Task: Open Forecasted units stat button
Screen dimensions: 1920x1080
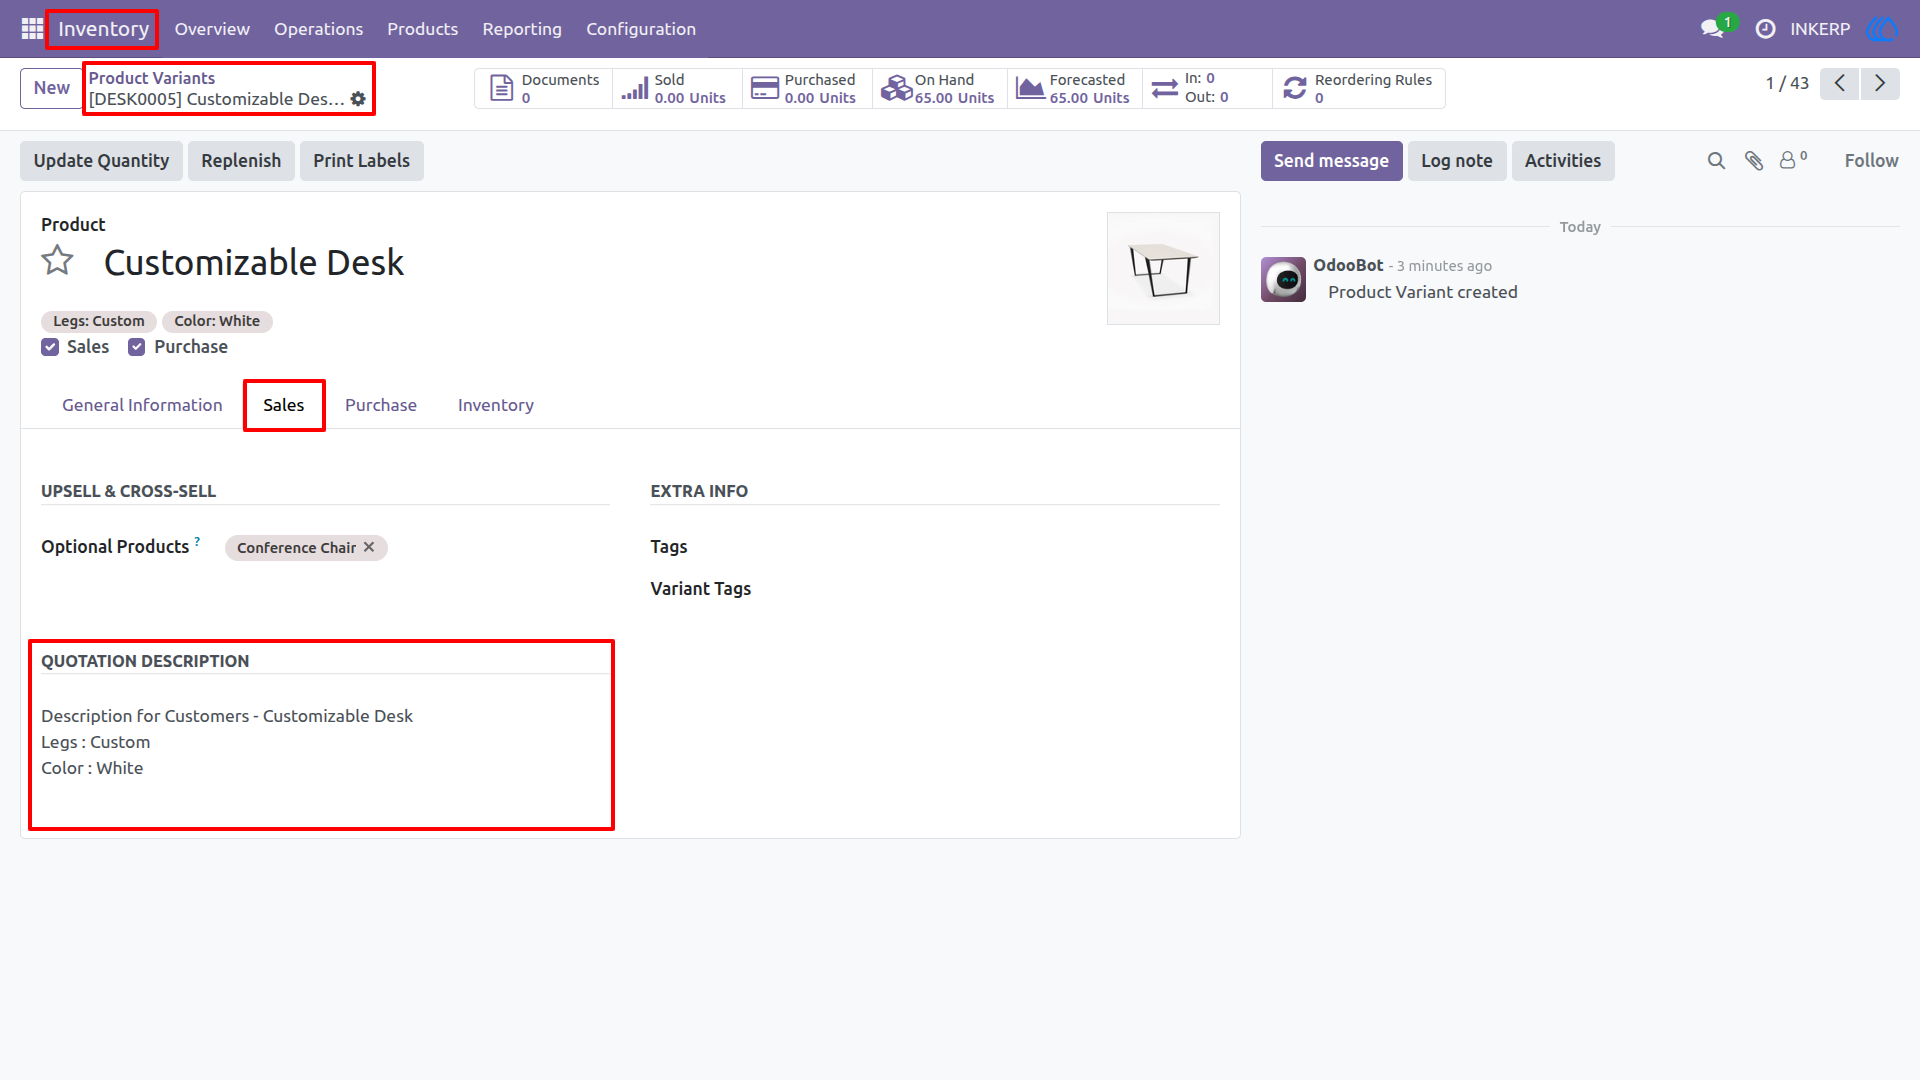Action: click(x=1075, y=88)
